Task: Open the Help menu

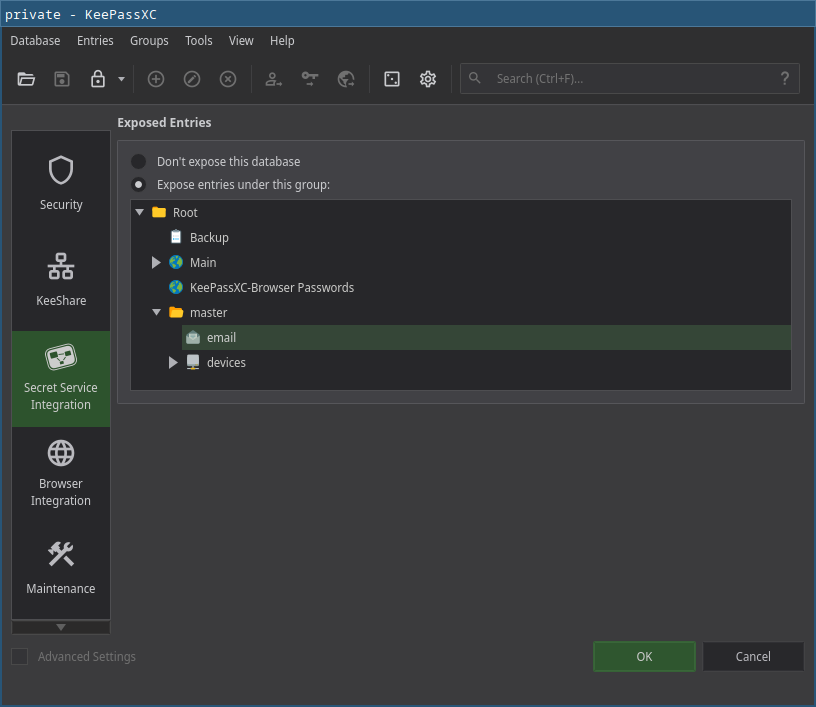Action: 282,41
